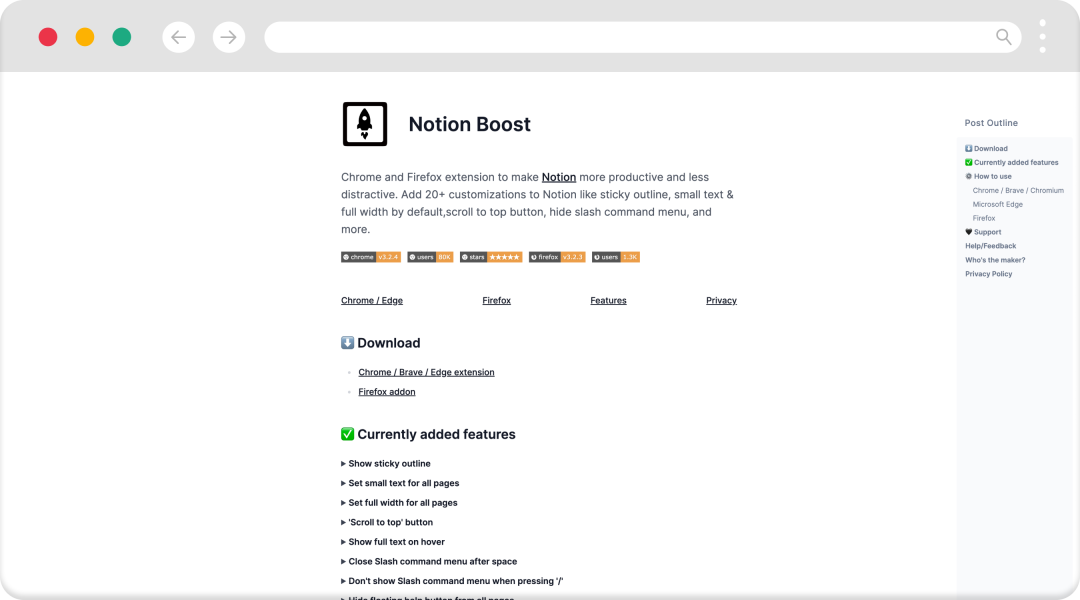This screenshot has width=1080, height=600.
Task: Open the Chrome / Brave / Edge extension link
Action: pyautogui.click(x=426, y=372)
